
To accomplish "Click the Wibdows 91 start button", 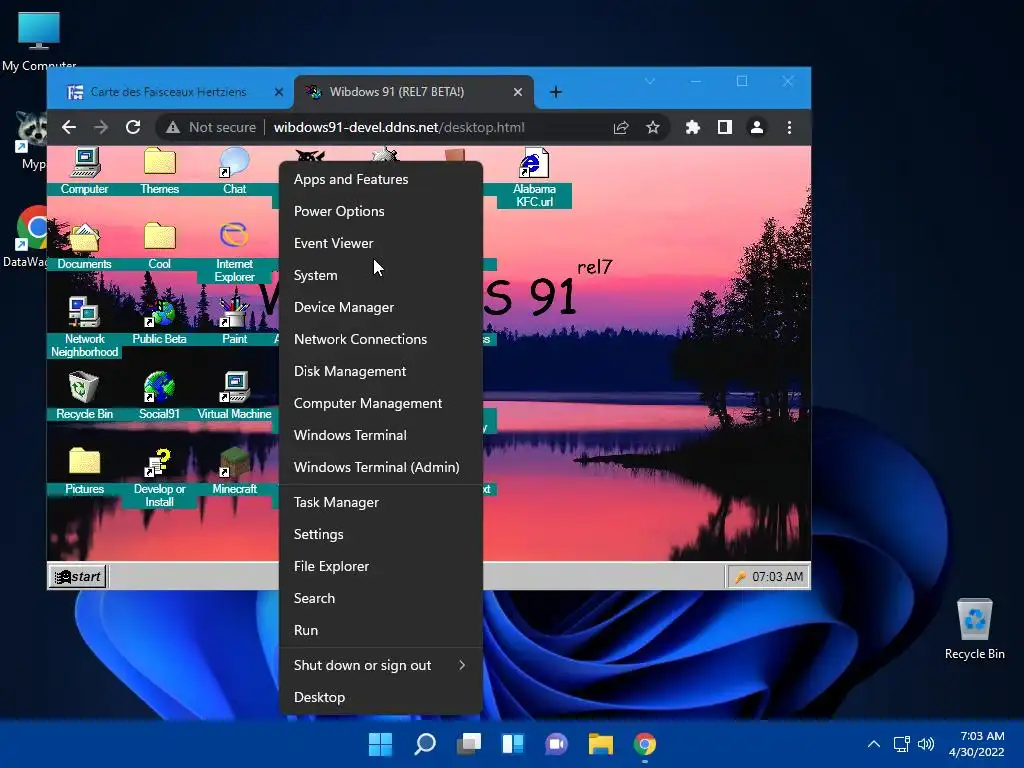I will coord(78,577).
